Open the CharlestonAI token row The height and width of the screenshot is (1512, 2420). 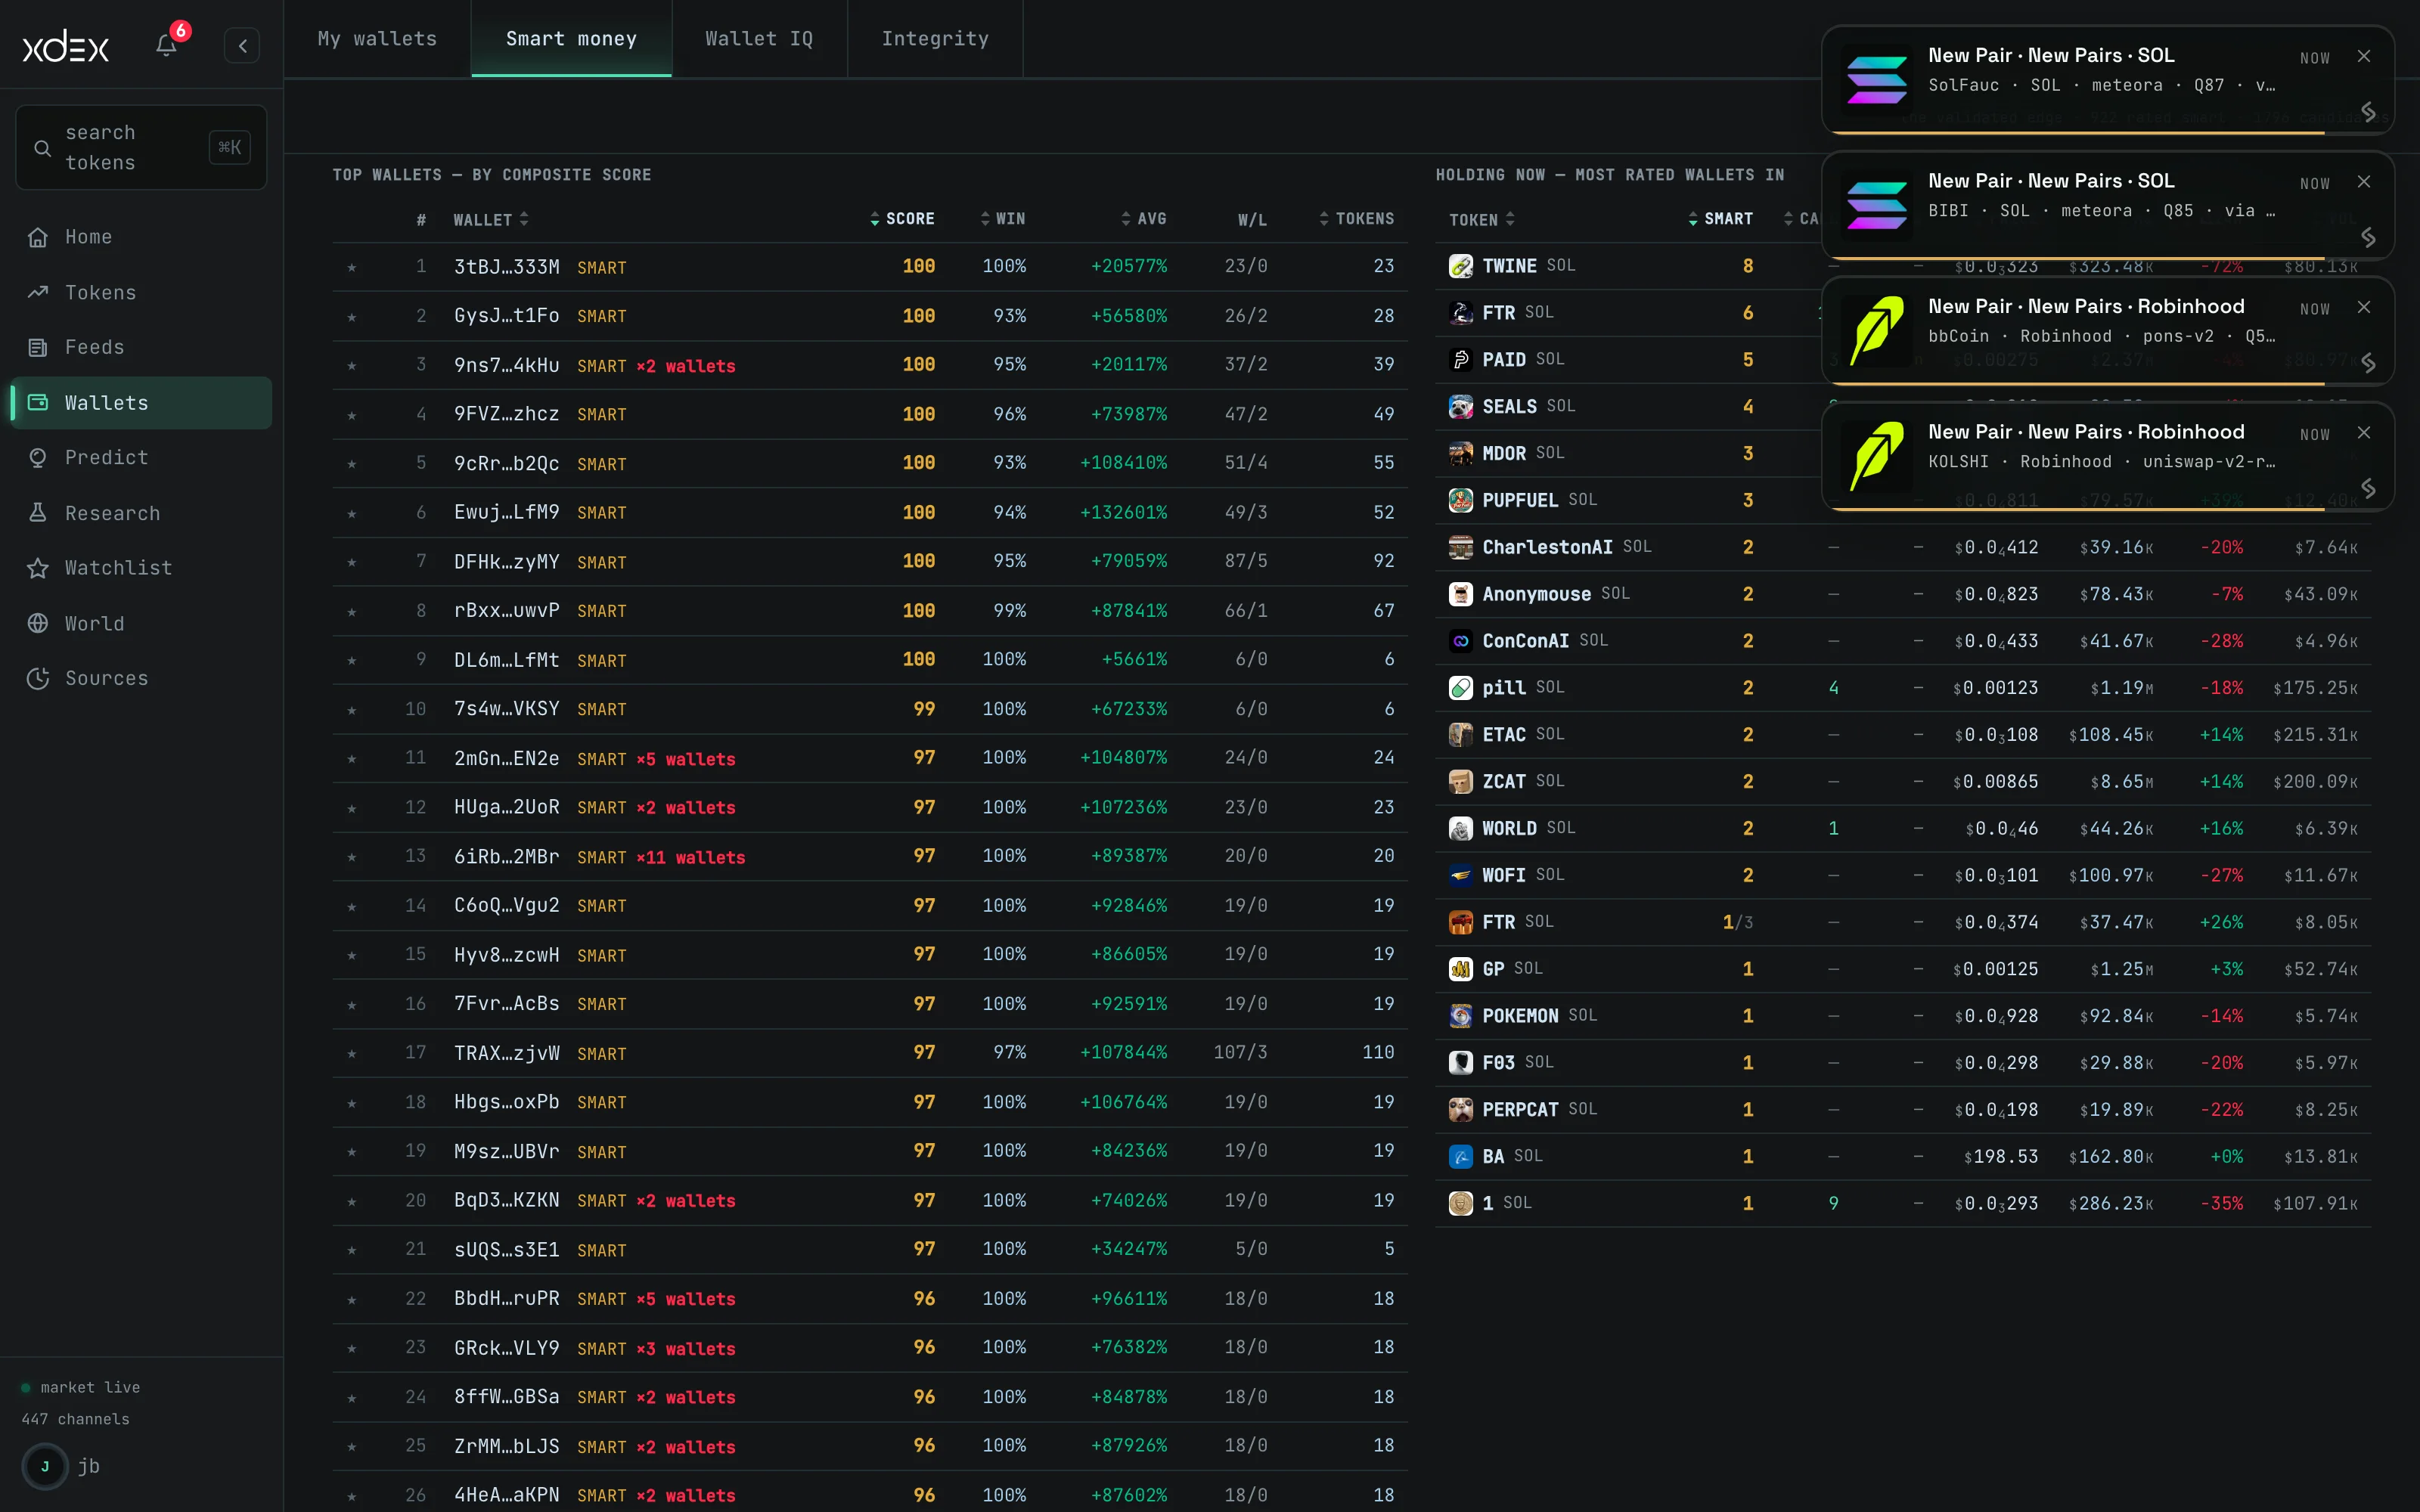1903,548
